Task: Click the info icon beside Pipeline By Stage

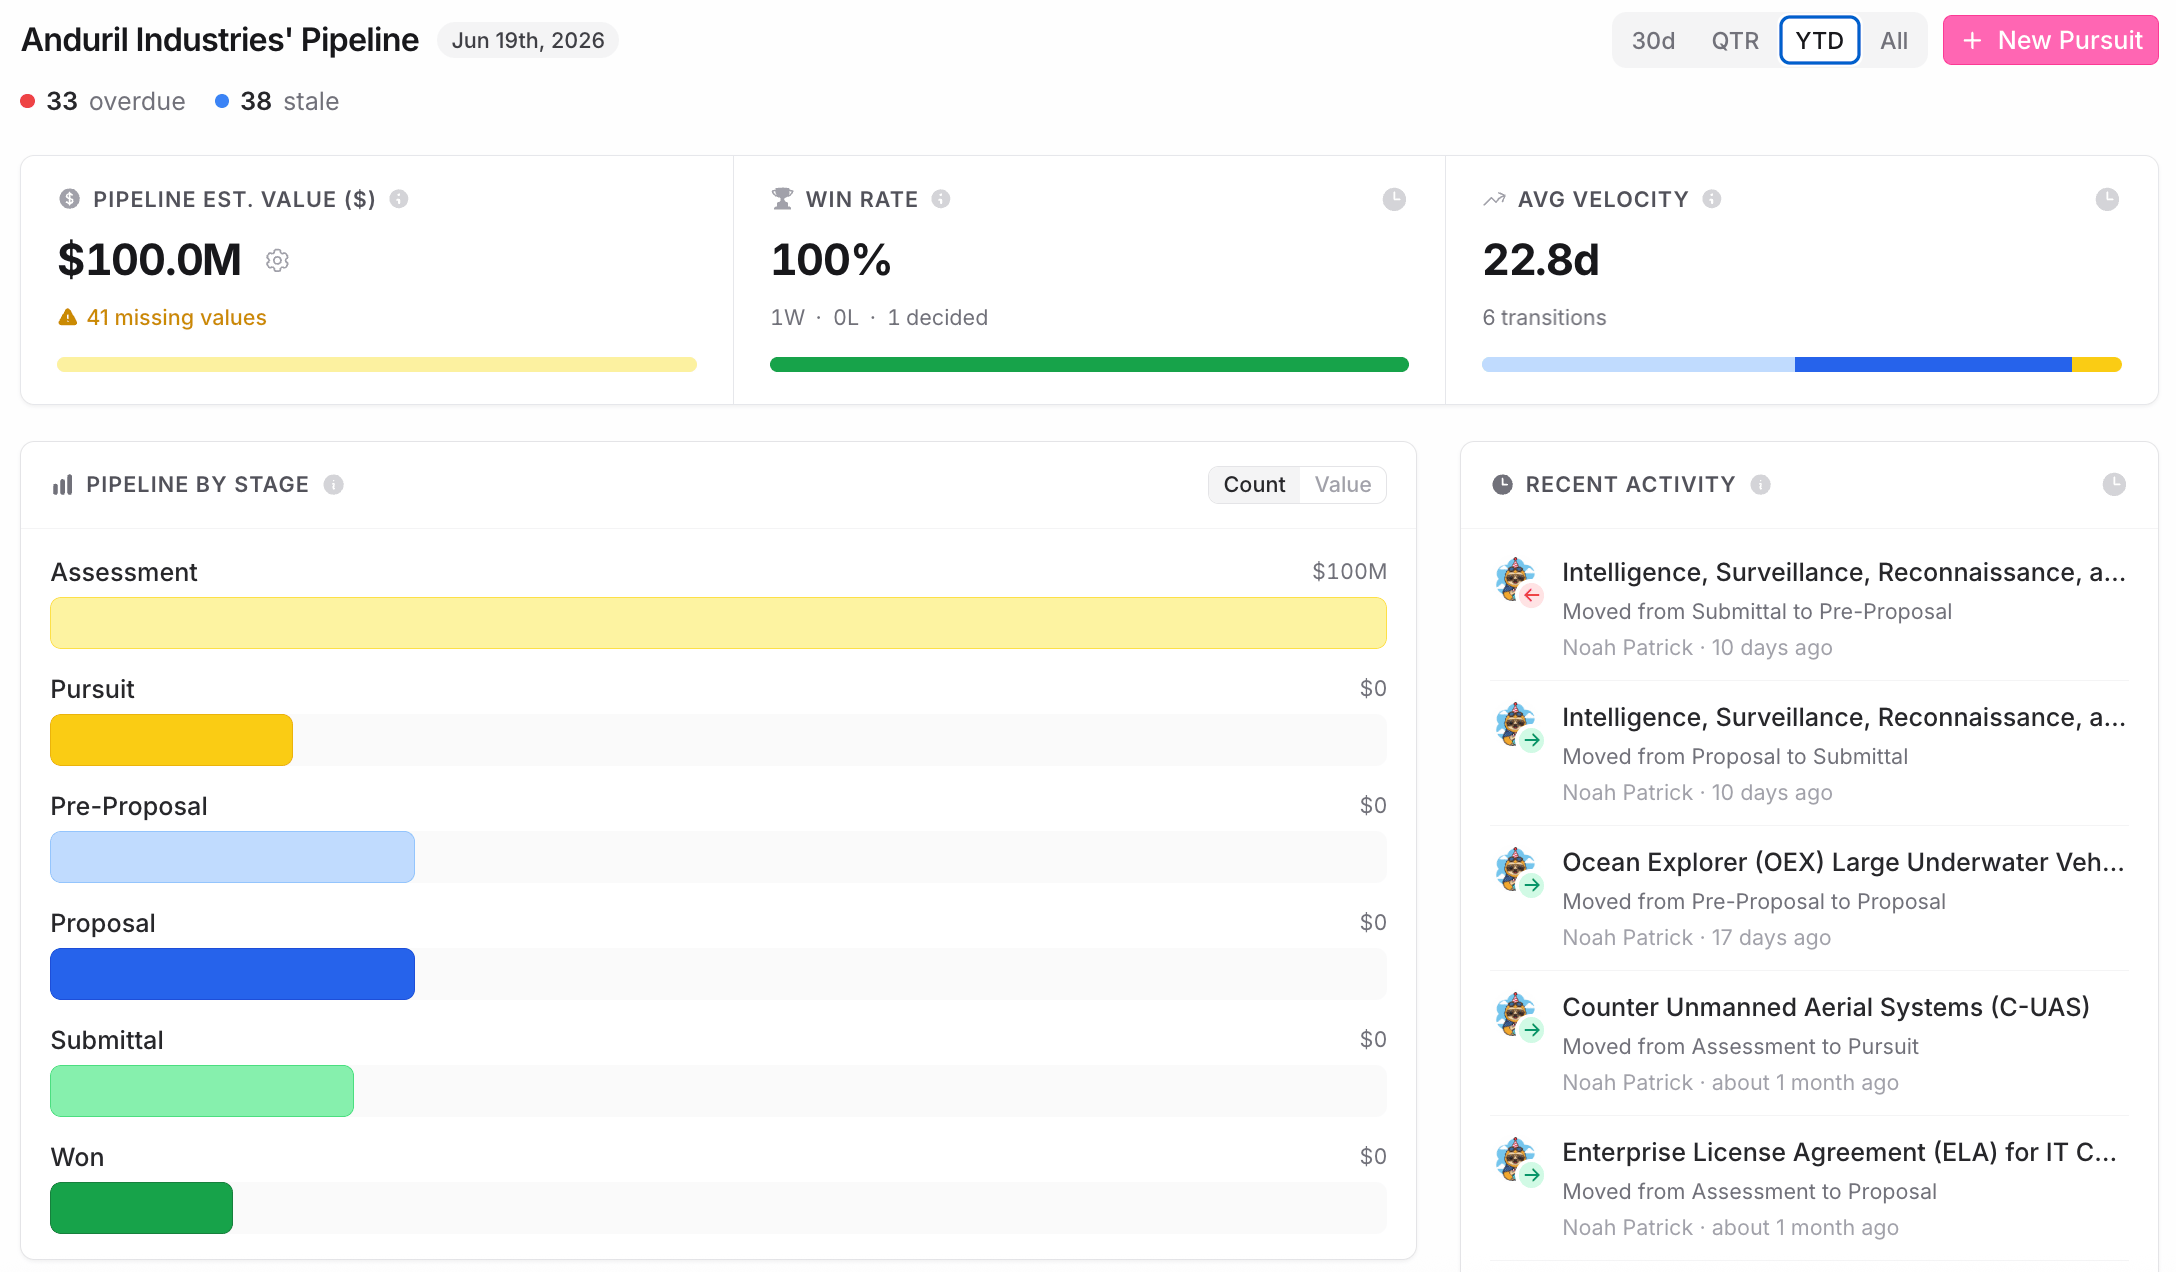Action: [334, 484]
